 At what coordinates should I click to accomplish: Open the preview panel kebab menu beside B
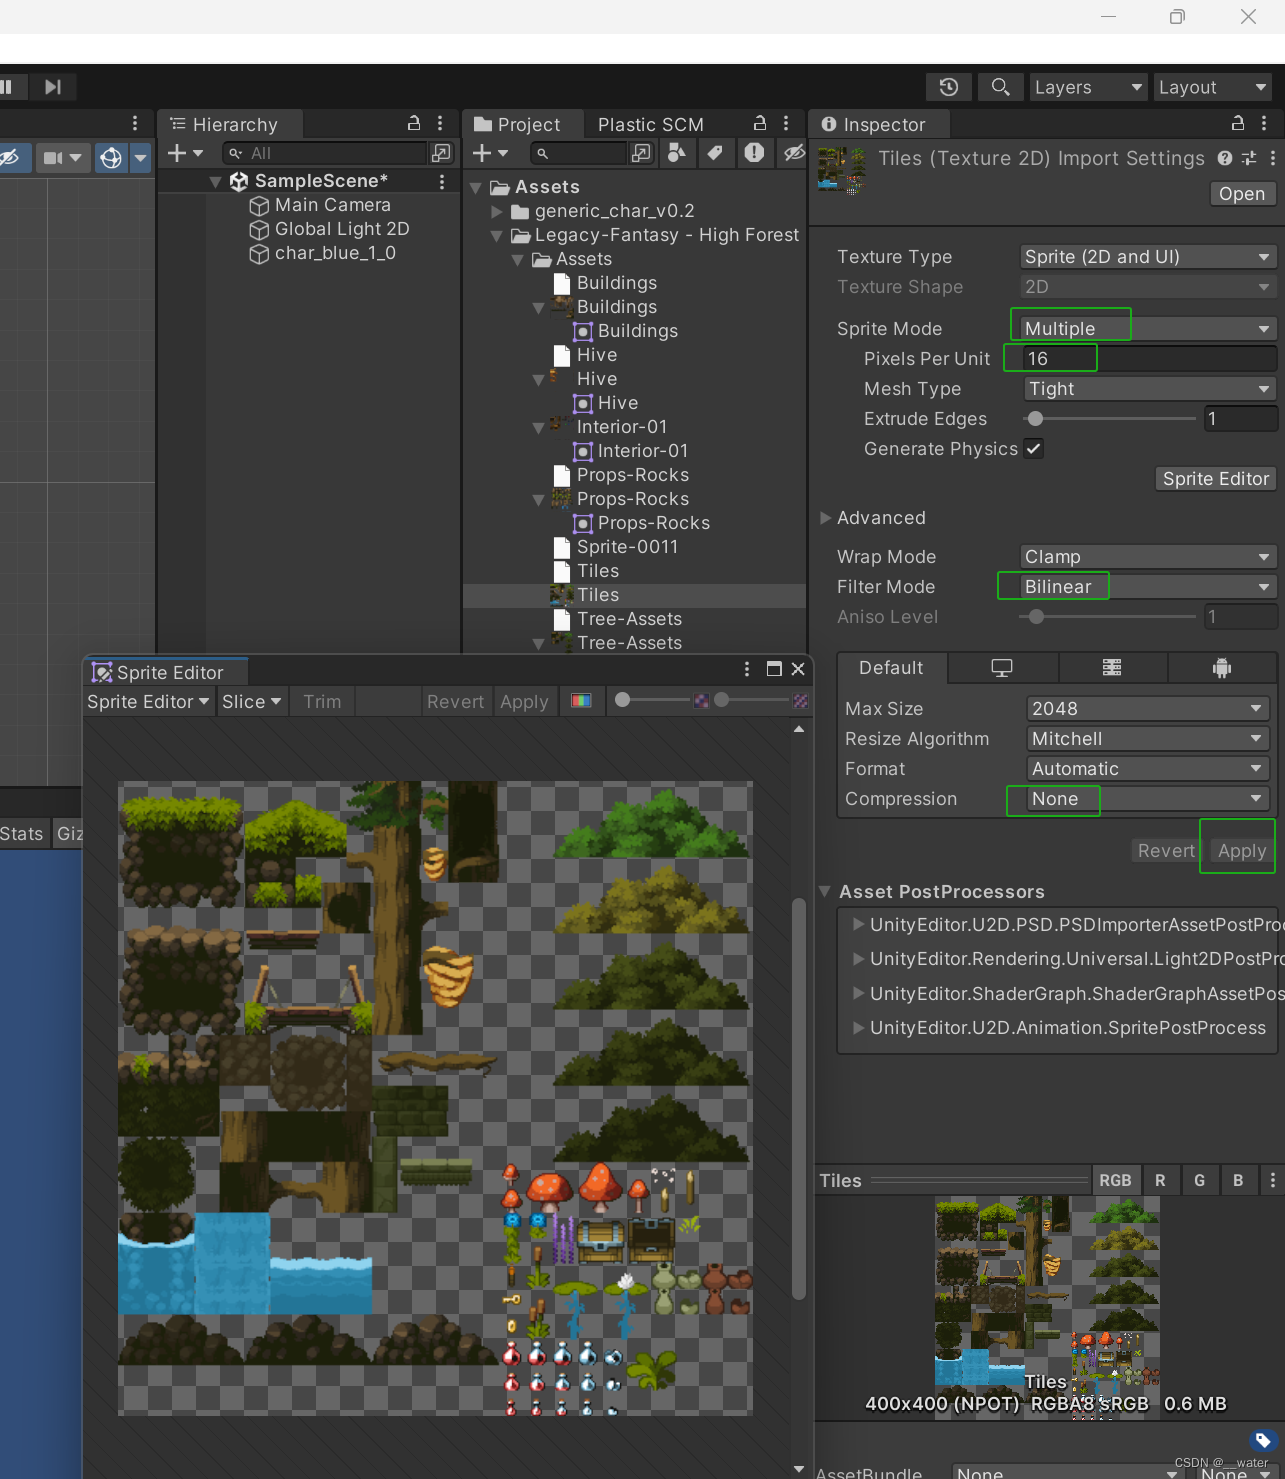tap(1272, 1181)
